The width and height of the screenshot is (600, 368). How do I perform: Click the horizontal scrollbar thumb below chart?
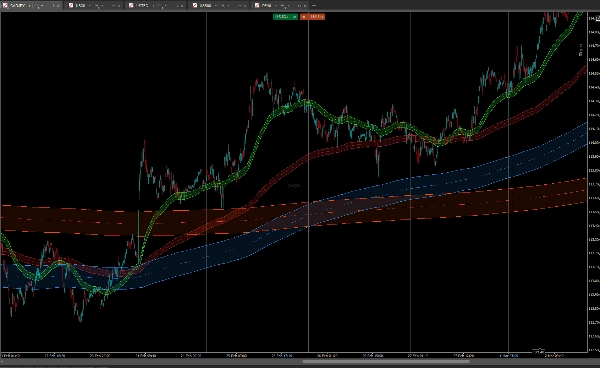tap(386, 361)
